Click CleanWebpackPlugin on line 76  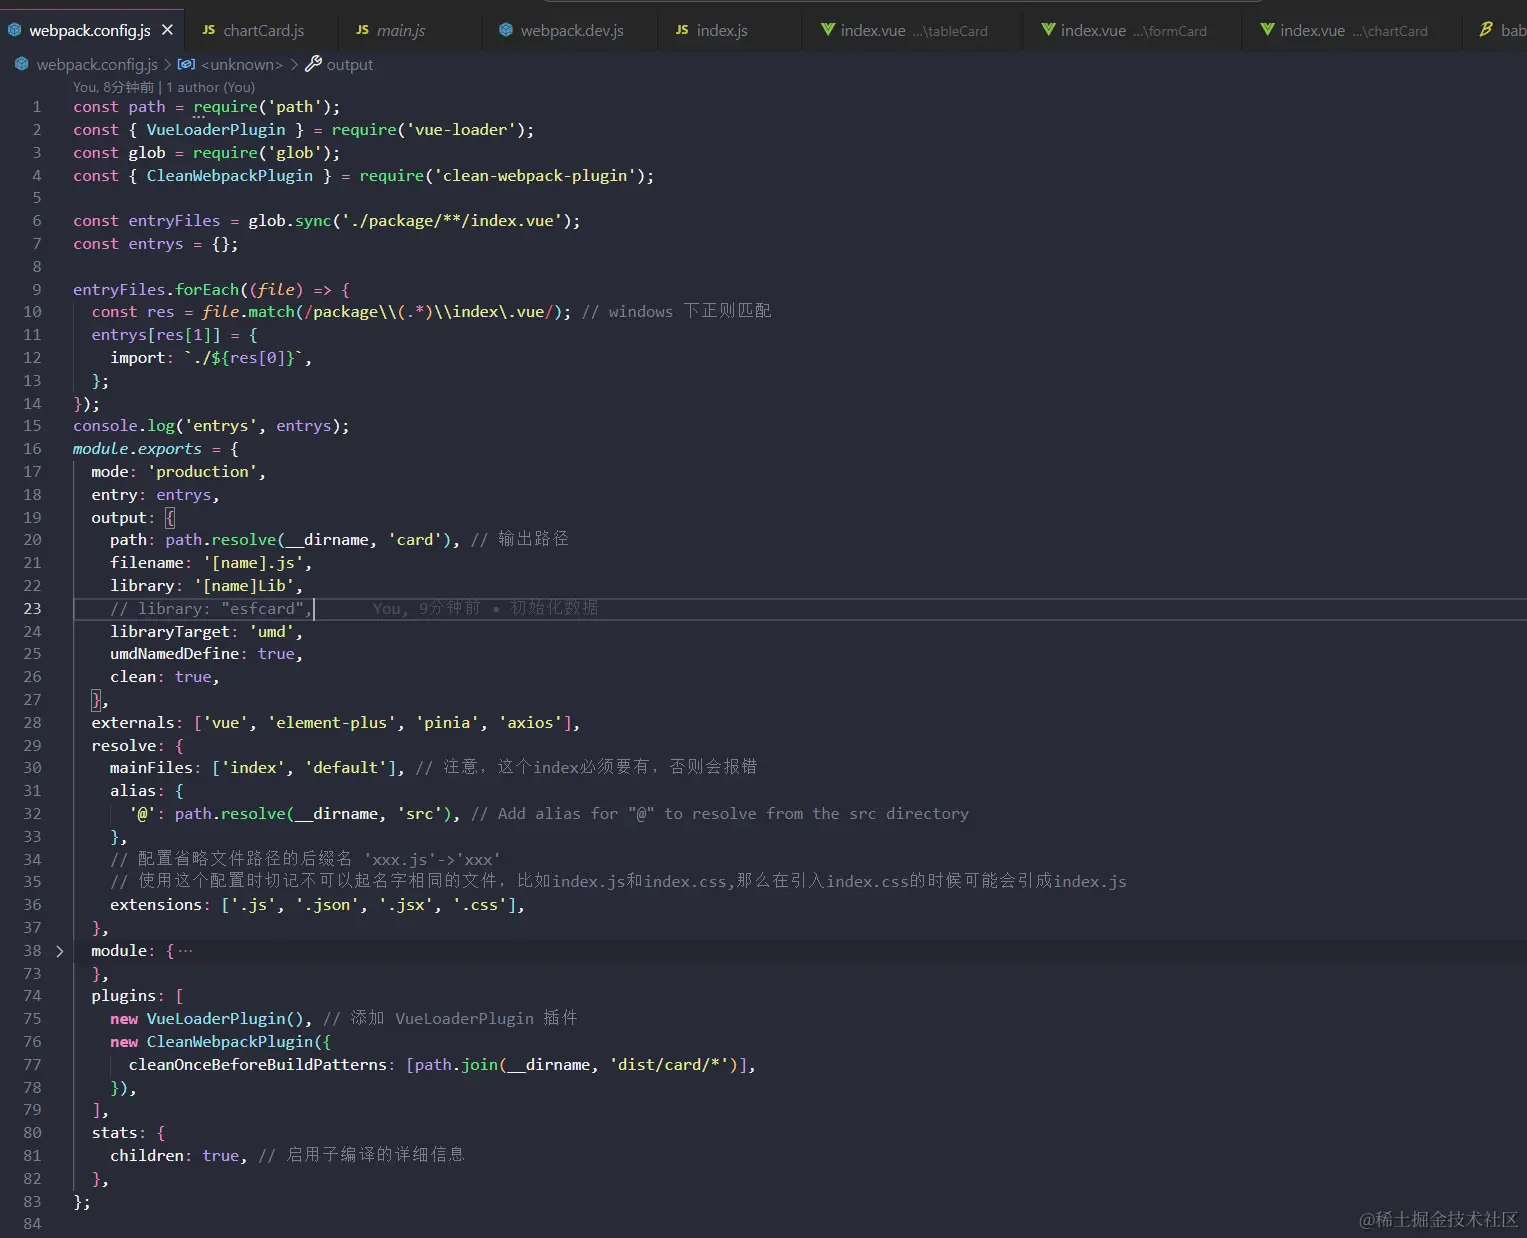[x=230, y=1042]
